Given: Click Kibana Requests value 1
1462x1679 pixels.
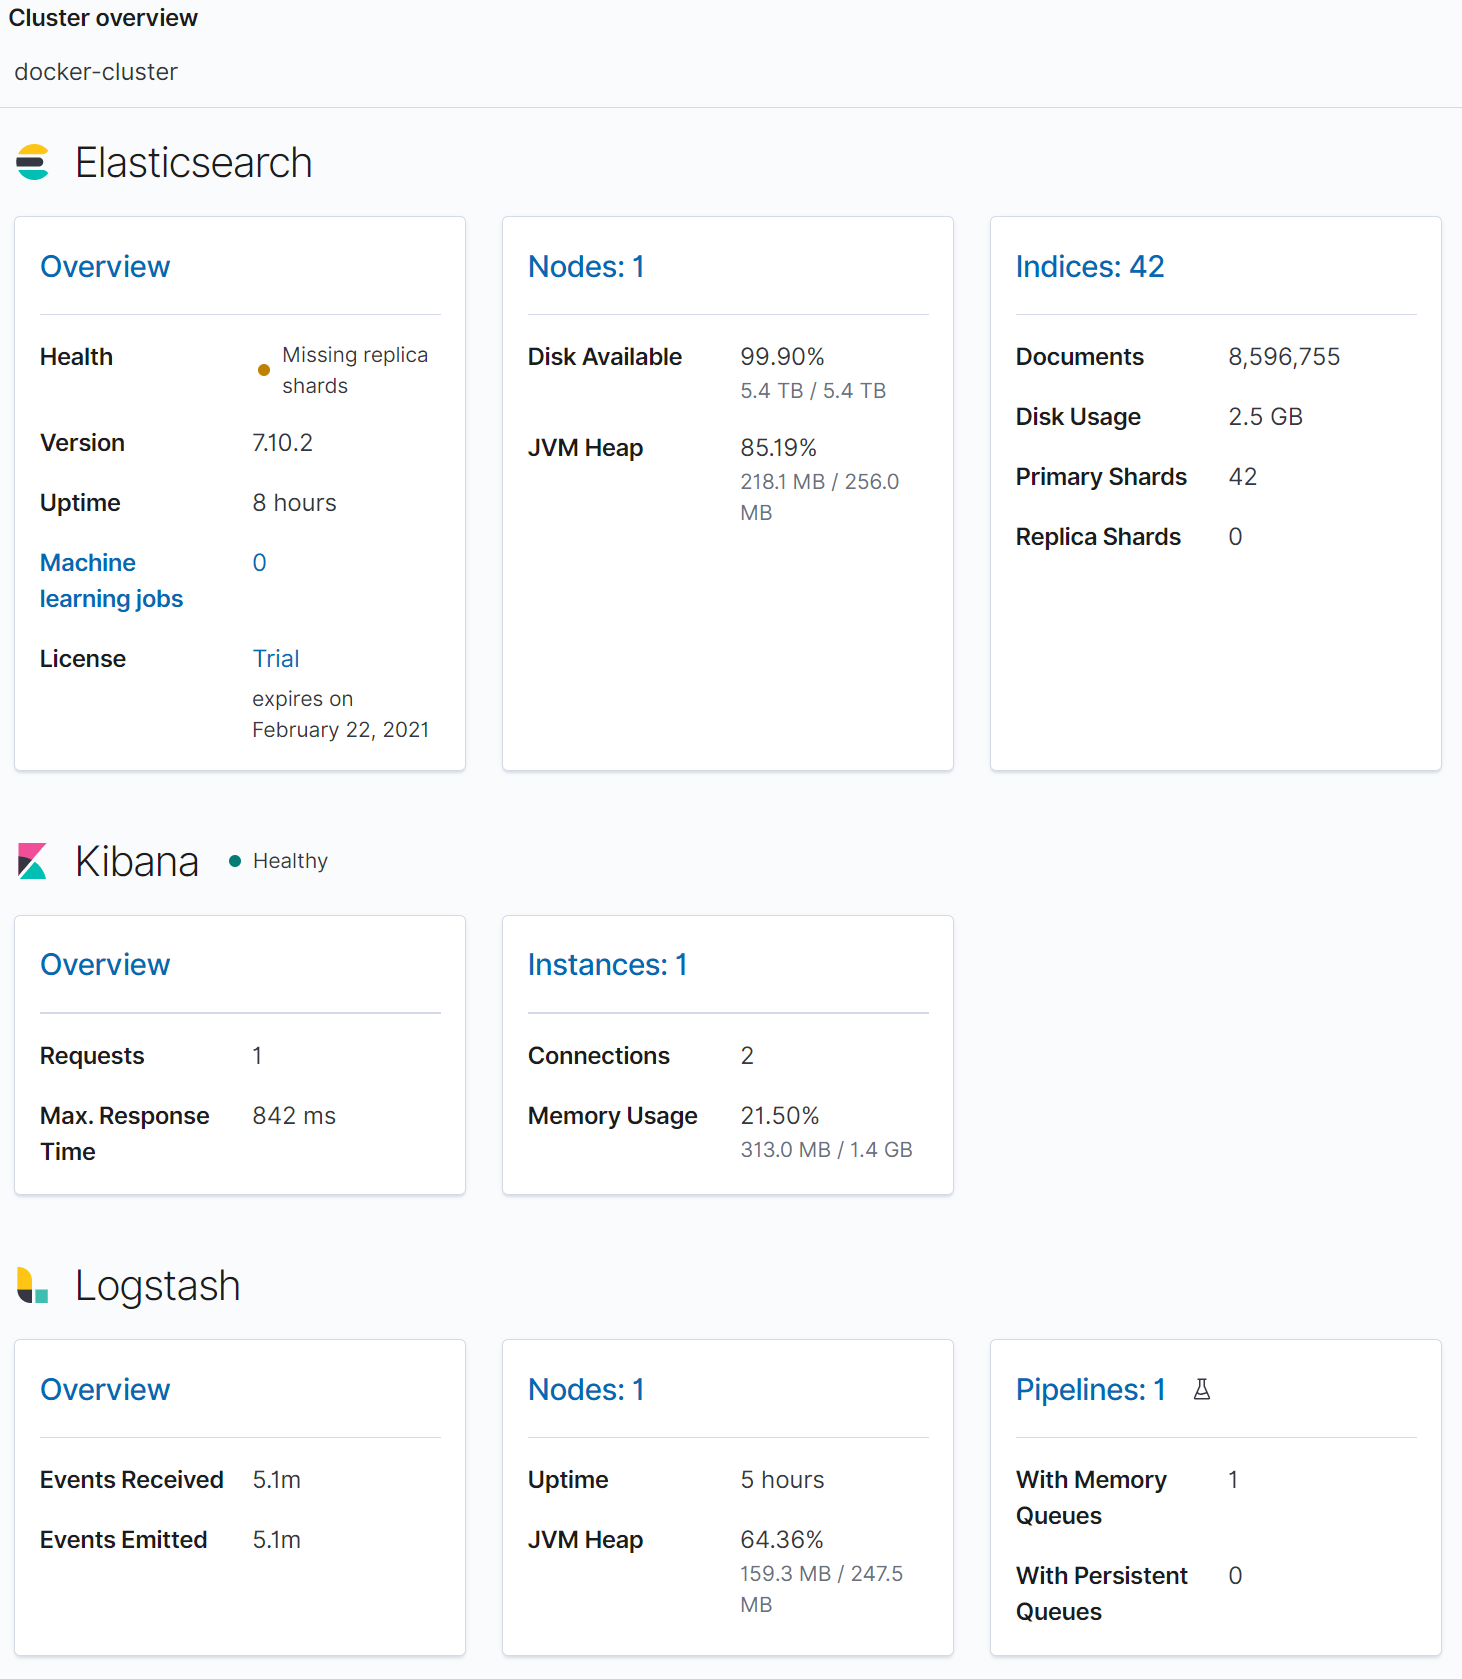Looking at the screenshot, I should [x=257, y=1055].
